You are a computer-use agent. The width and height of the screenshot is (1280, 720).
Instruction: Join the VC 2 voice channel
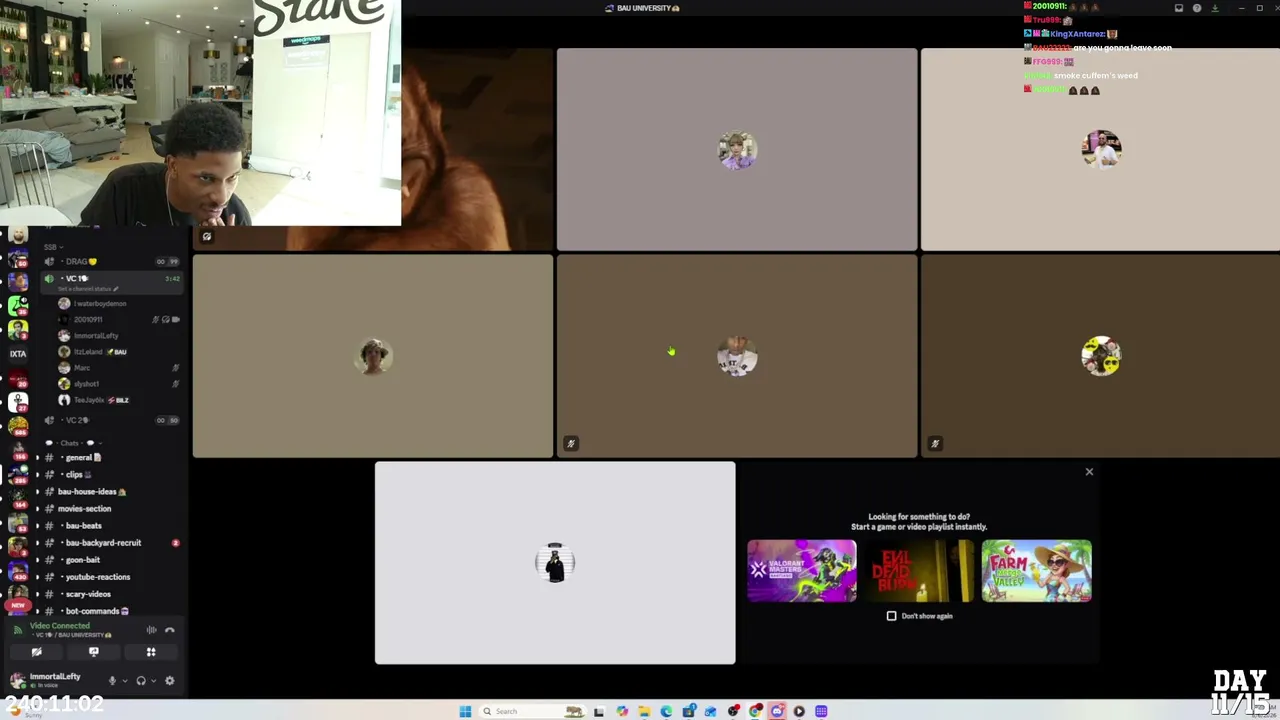click(110, 420)
